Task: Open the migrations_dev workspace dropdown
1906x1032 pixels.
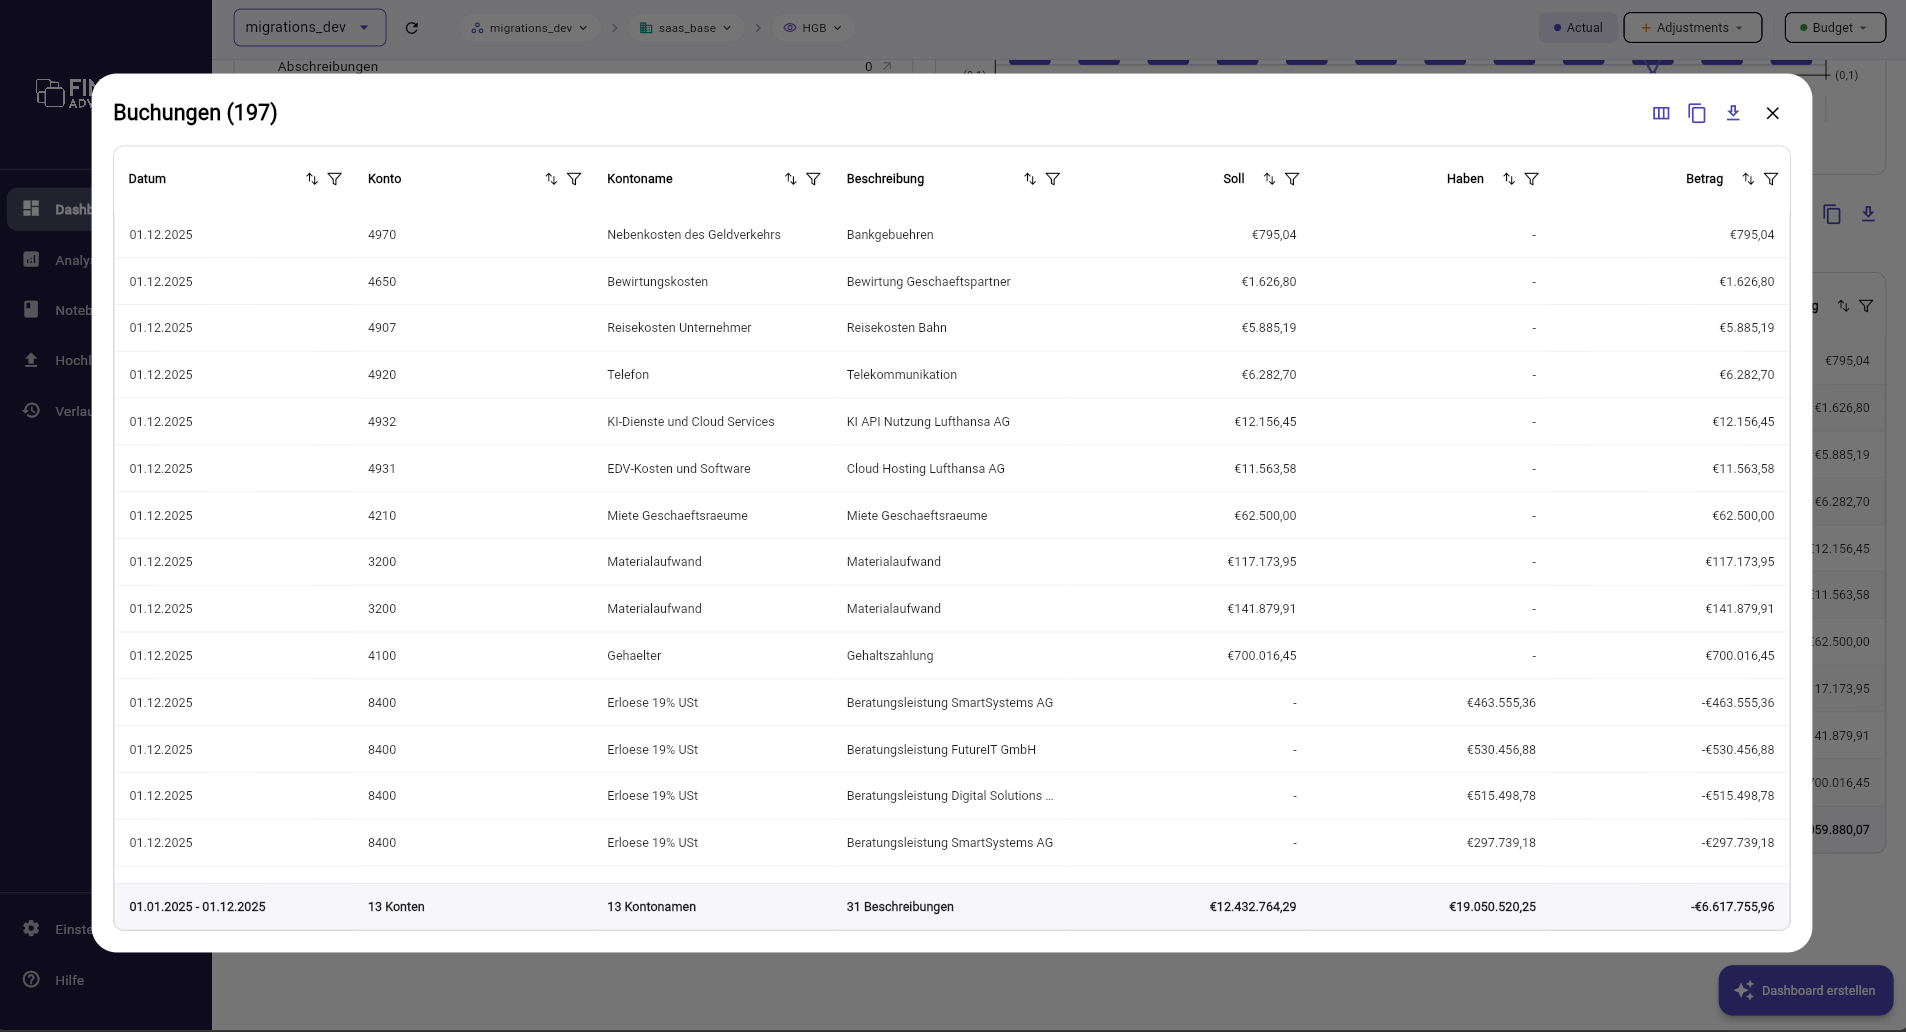Action: click(310, 28)
